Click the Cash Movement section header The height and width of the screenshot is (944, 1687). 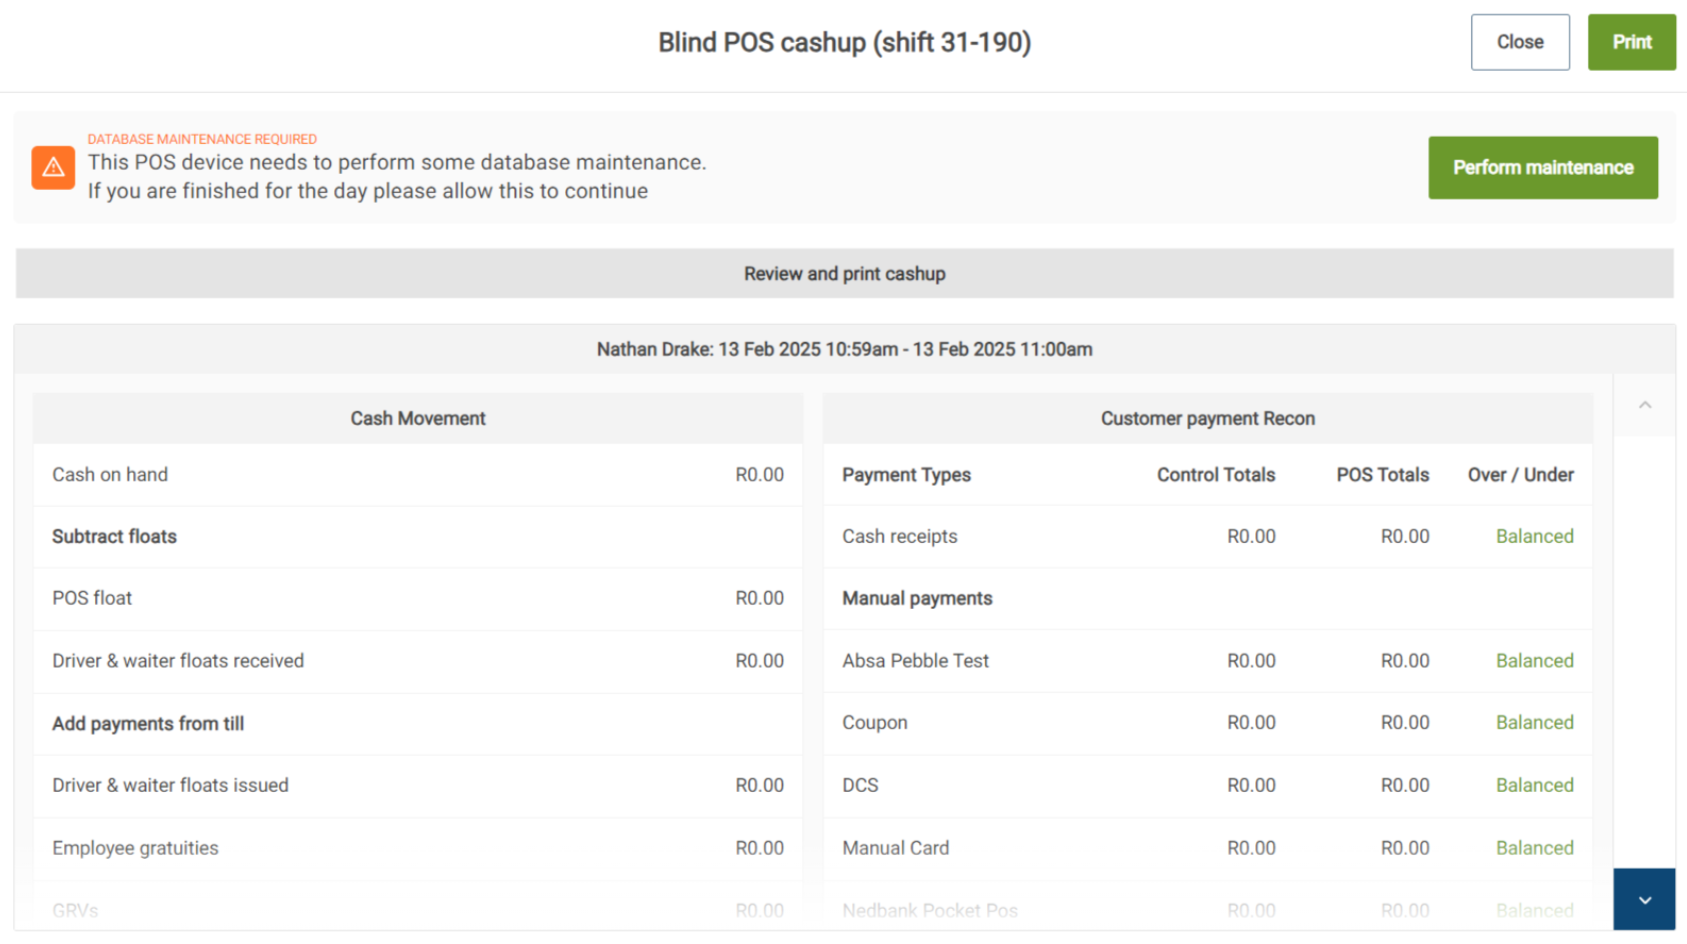coord(418,419)
